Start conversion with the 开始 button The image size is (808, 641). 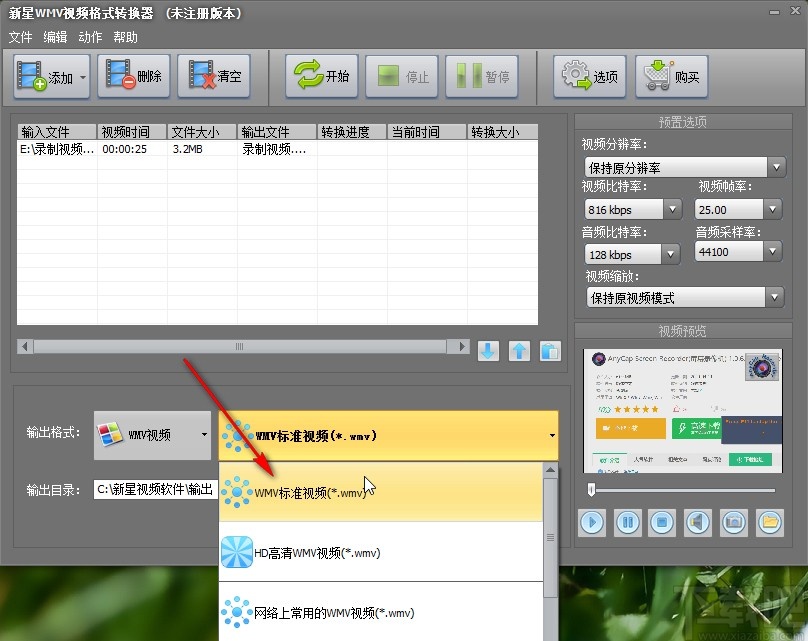click(322, 76)
